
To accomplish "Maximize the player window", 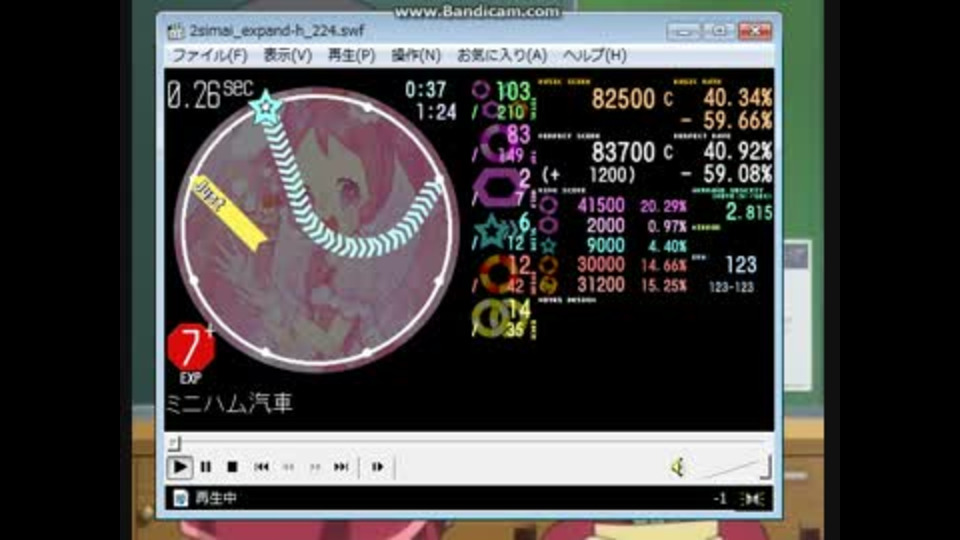I will tap(719, 31).
